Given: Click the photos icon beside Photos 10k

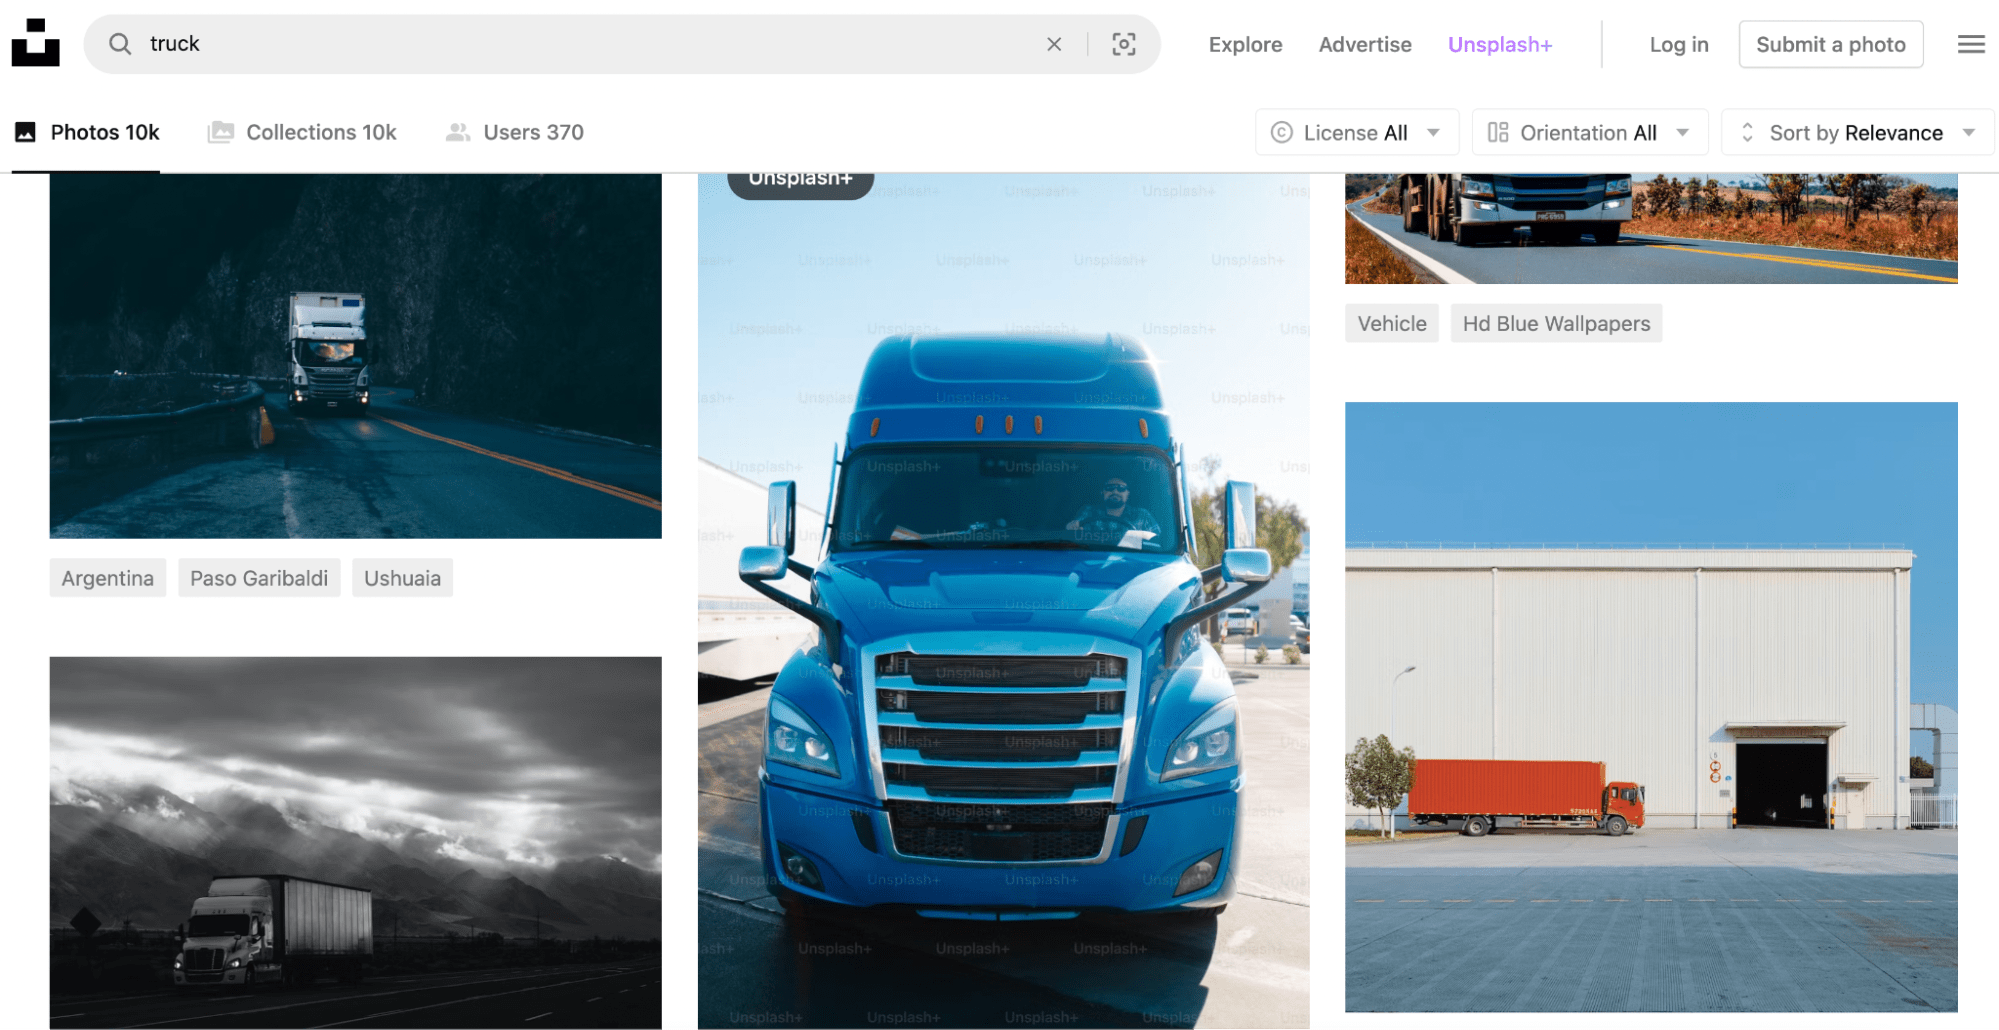Looking at the screenshot, I should (26, 131).
